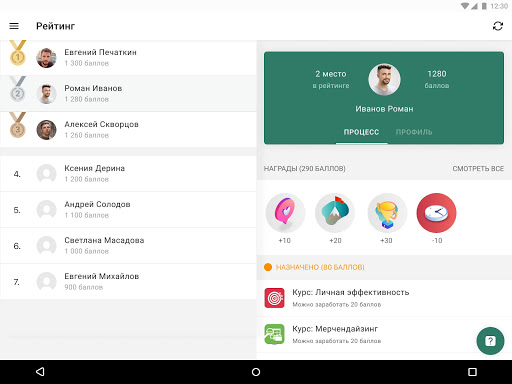Open Ксения Дерина's rating entry
The image size is (512, 384).
(128, 174)
